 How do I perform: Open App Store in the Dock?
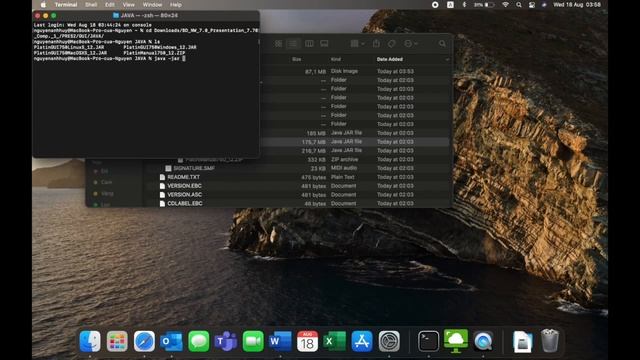362,341
